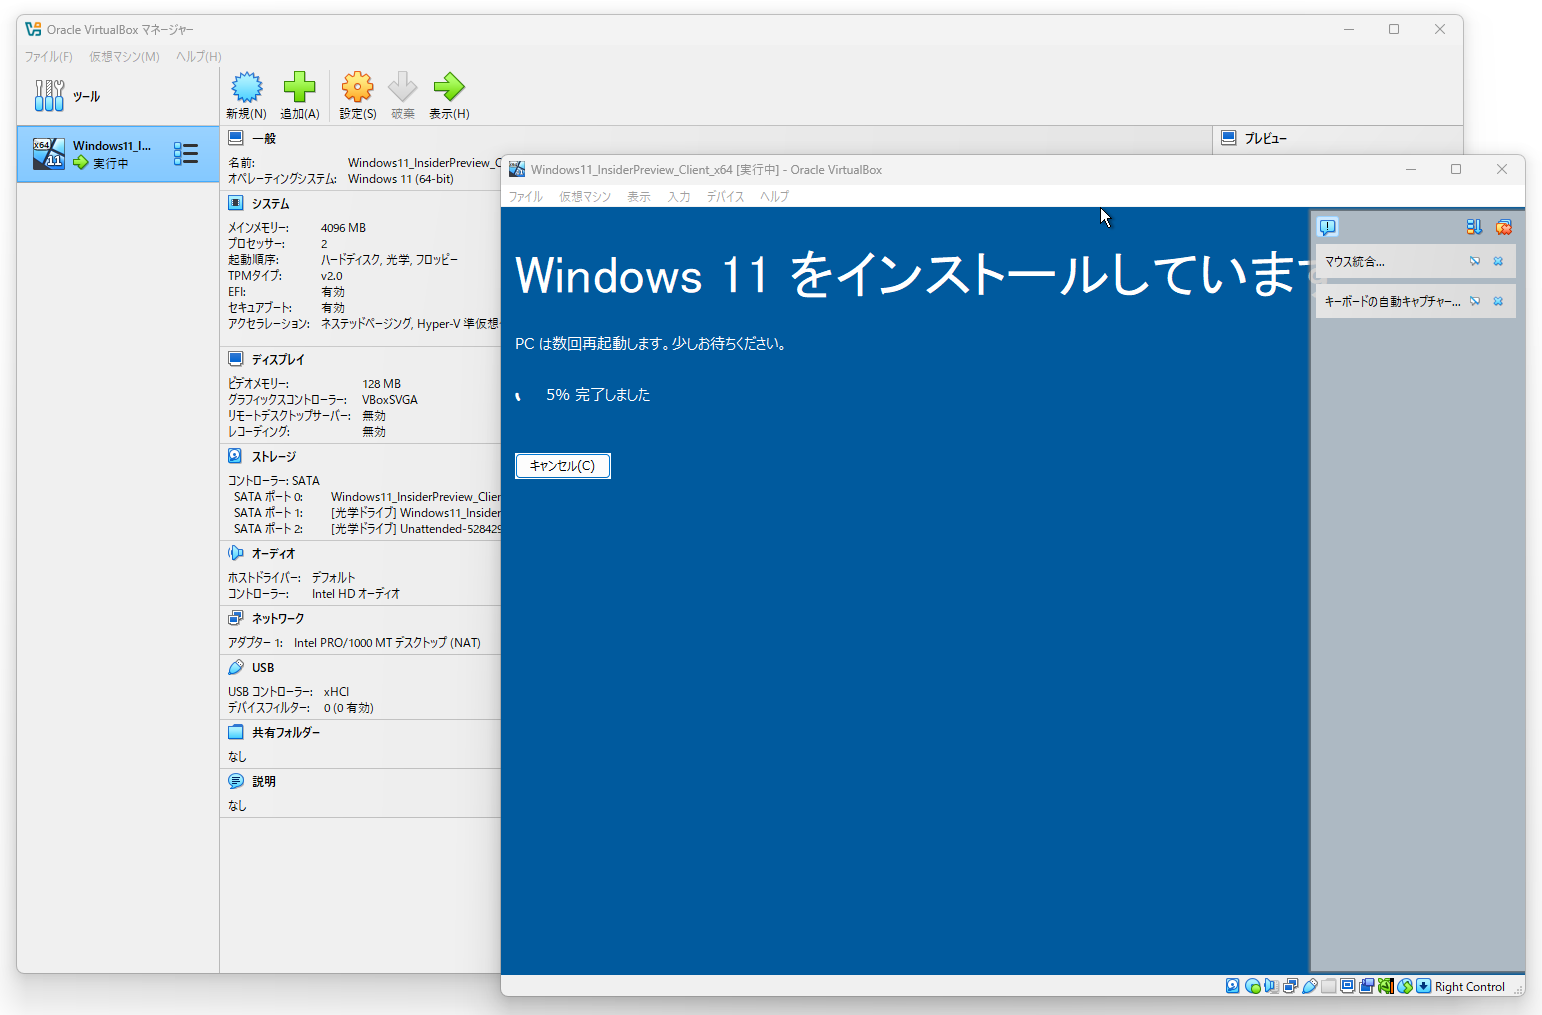Click the keyboard capture down-arrow status icon
The width and height of the screenshot is (1542, 1015).
pos(1424,986)
